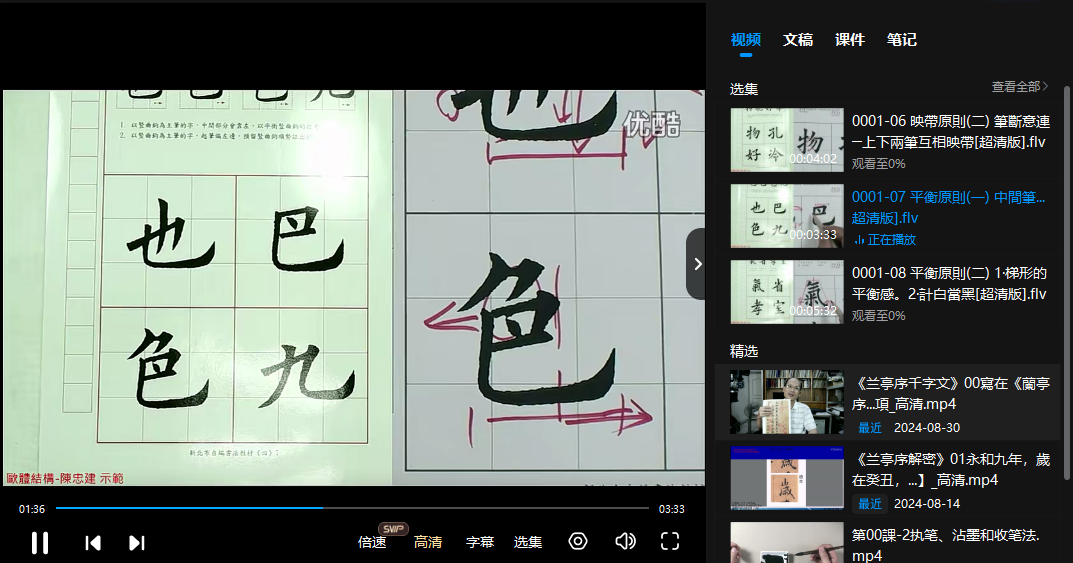Screen dimensions: 1073x563
Task: Mute the video volume
Action: click(x=625, y=542)
